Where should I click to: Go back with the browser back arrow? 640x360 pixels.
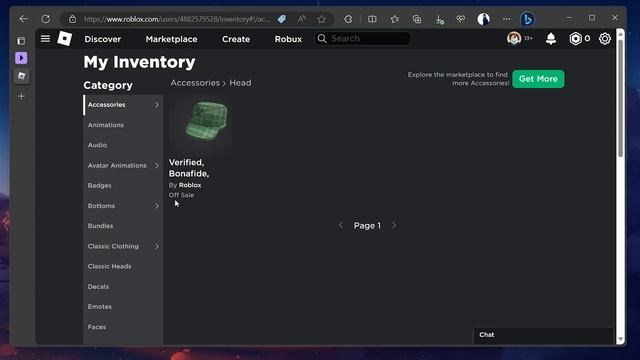[x=23, y=19]
